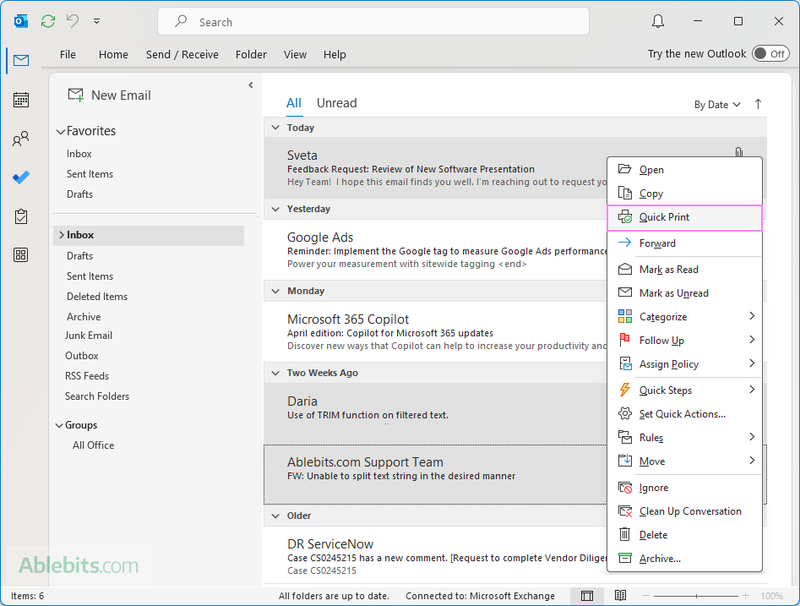Select the Microsoft 365 Copilot email
Screen dimensions: 800x606
[x=435, y=332]
